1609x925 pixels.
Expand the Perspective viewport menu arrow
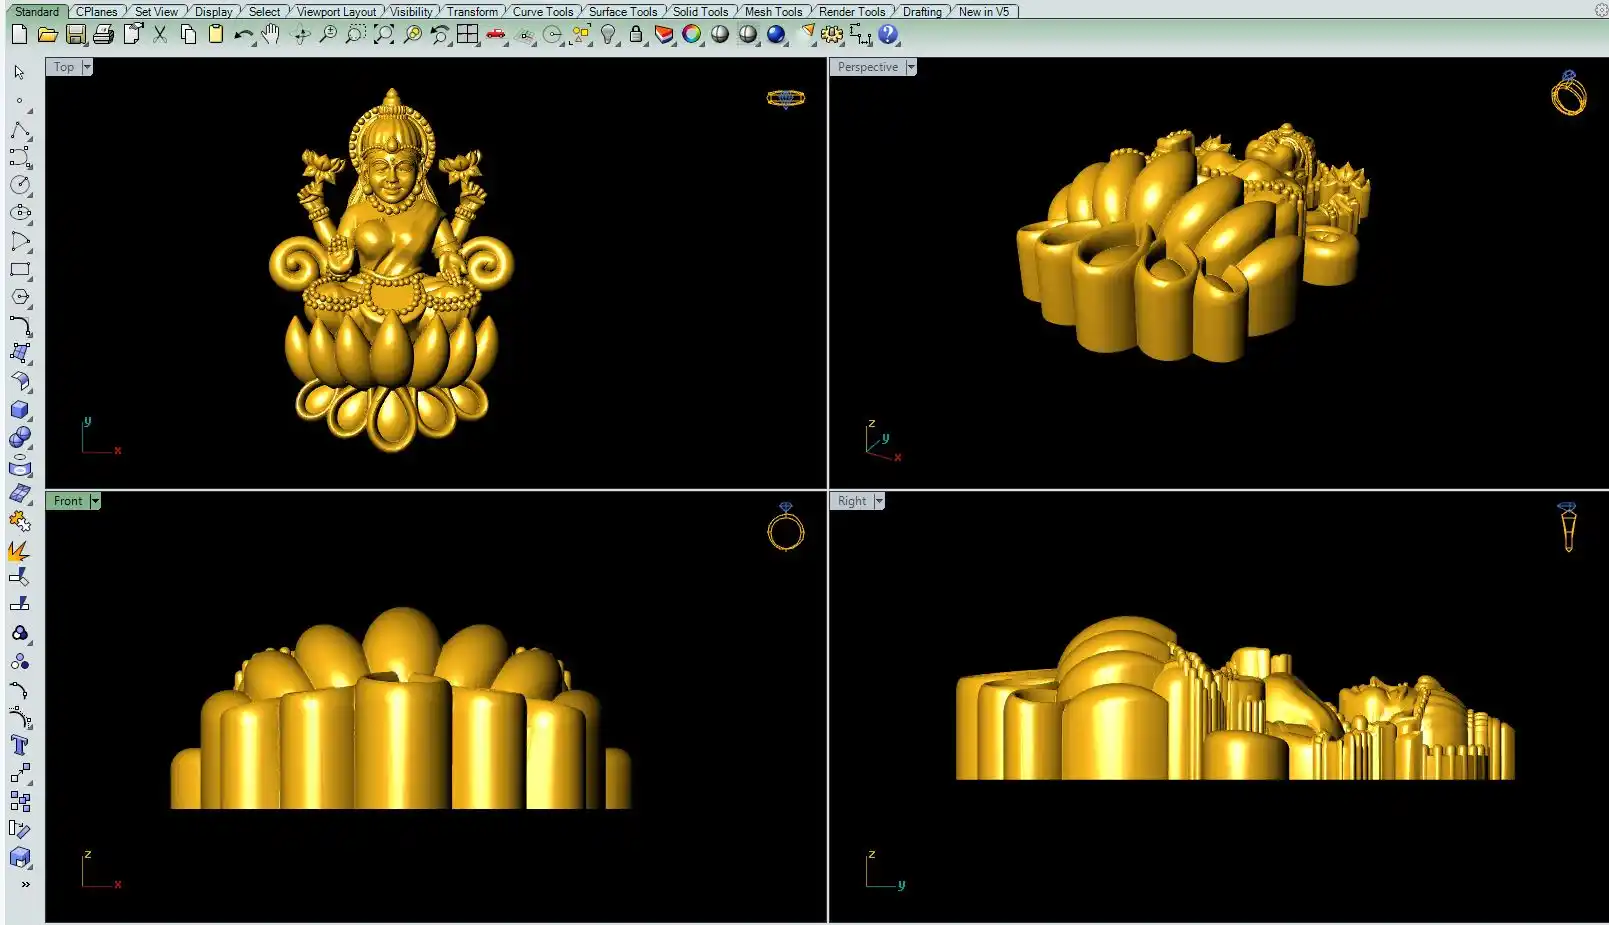(911, 67)
